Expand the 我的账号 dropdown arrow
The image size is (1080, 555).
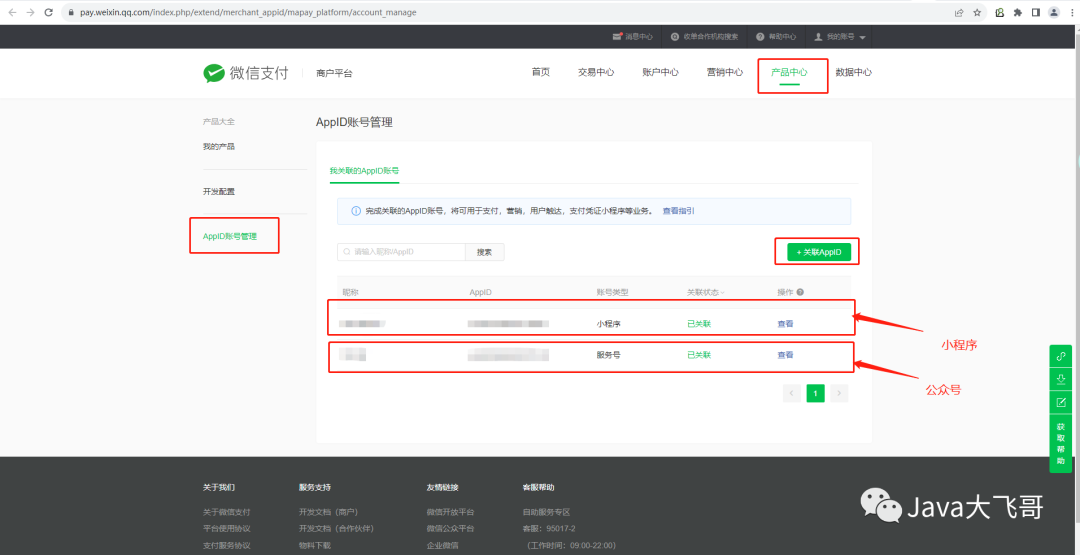click(x=862, y=37)
